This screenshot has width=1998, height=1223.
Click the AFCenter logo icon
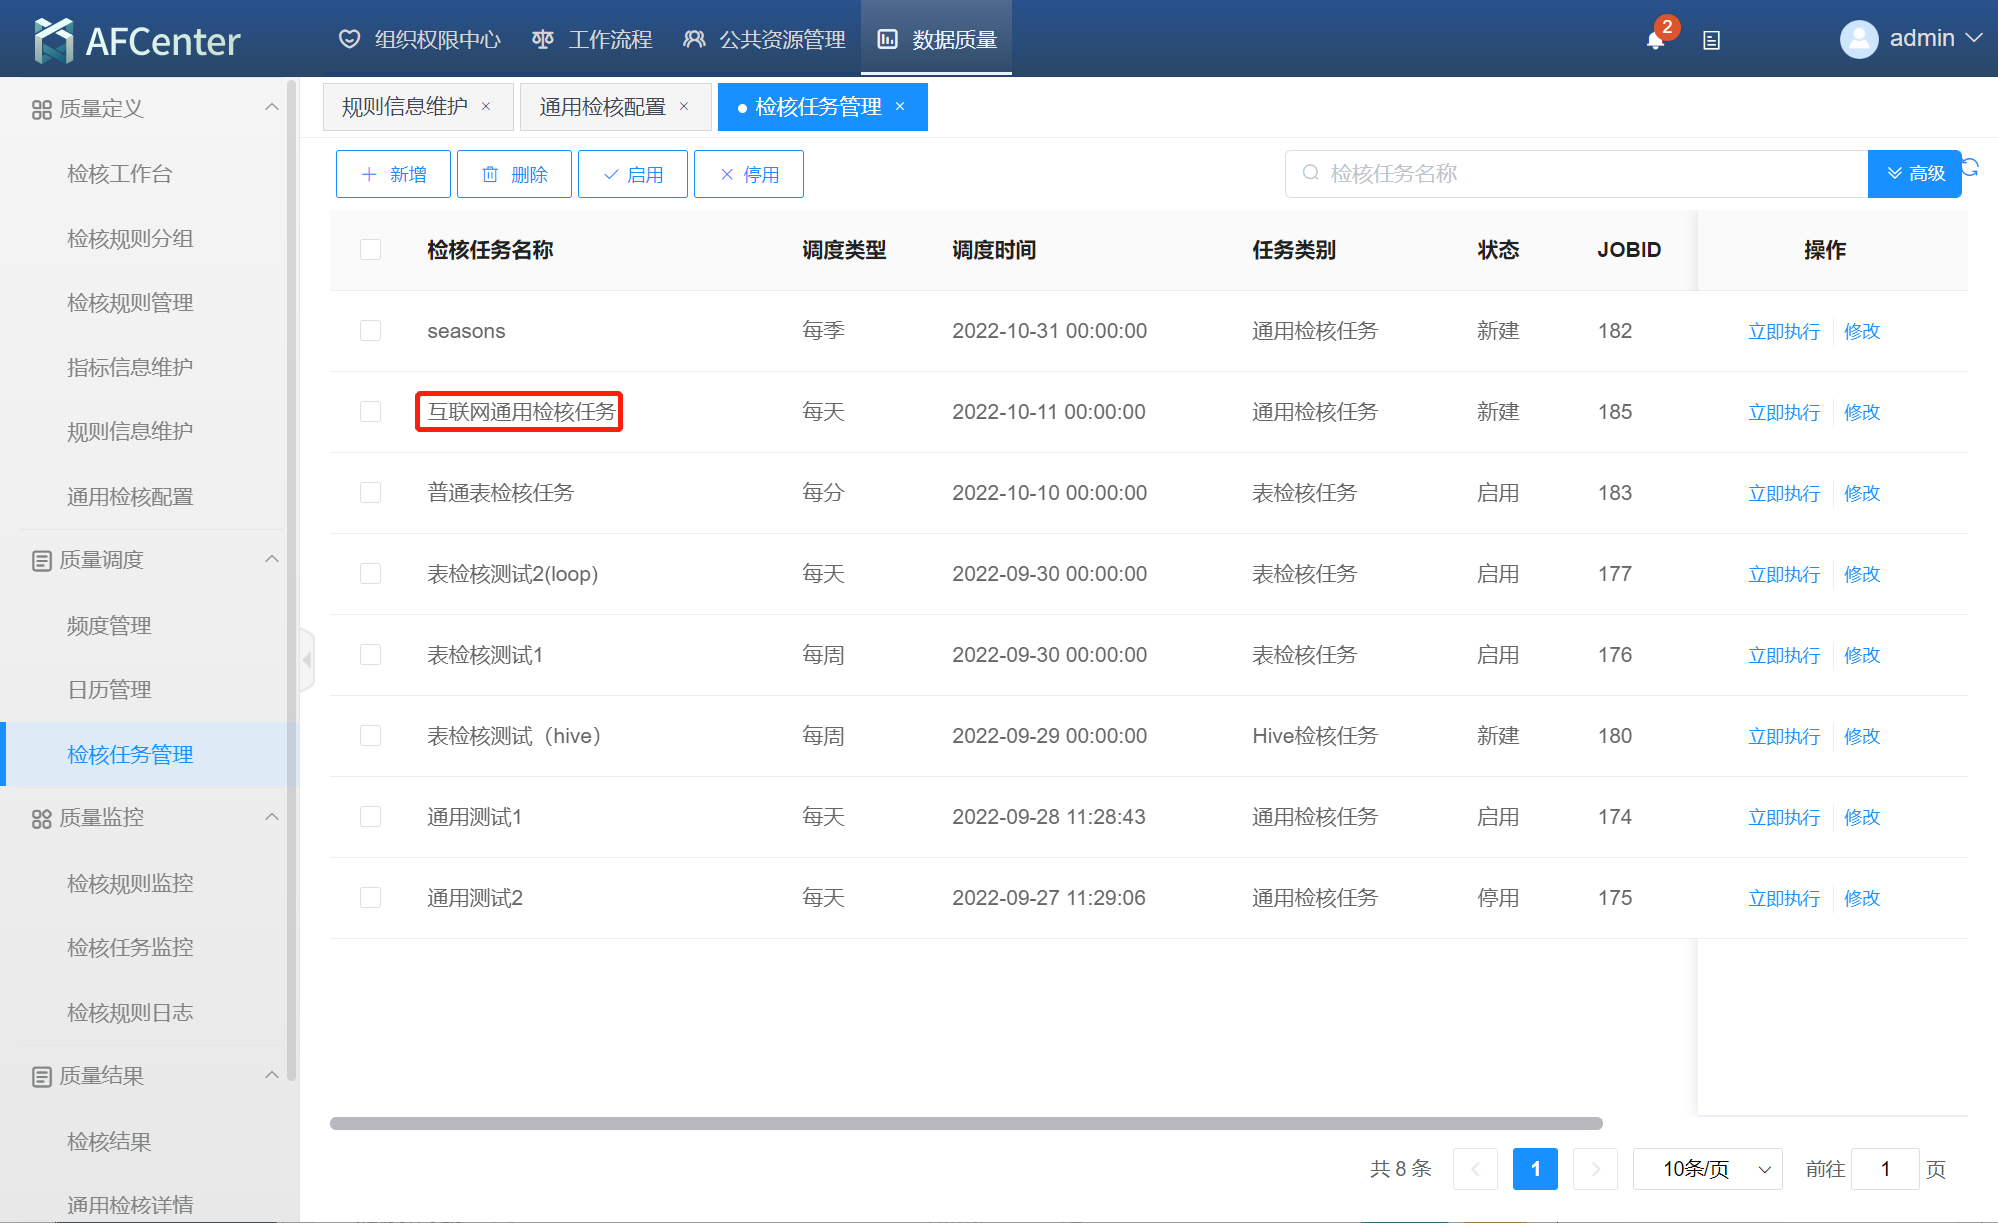[53, 41]
